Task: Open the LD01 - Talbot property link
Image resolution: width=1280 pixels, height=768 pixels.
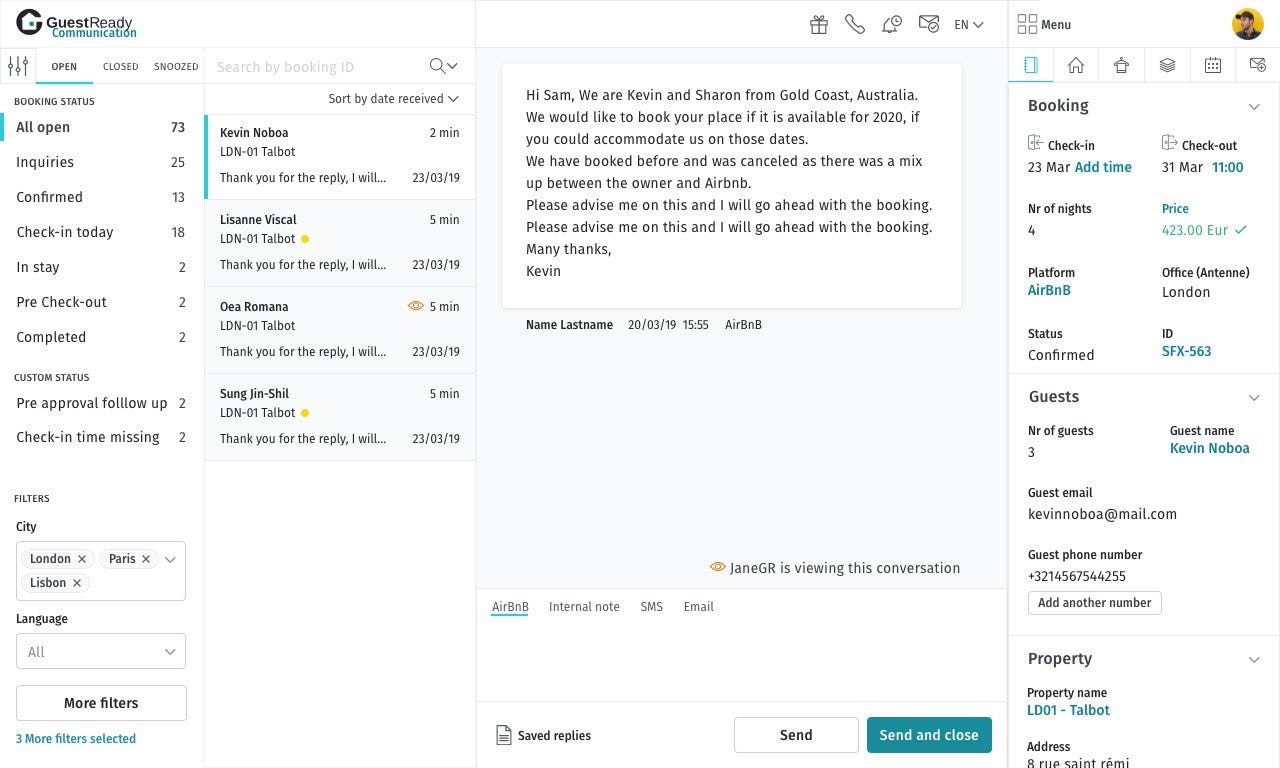Action: click(1068, 710)
